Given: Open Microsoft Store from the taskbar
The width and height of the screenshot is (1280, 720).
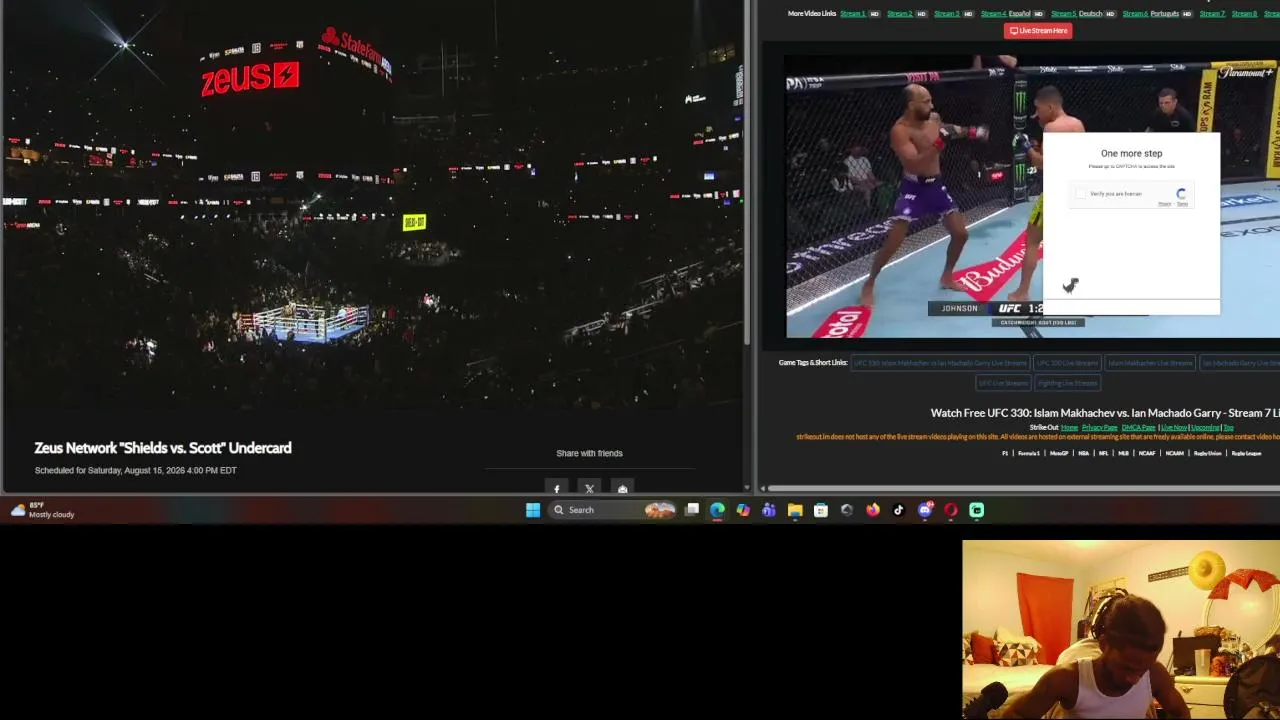Looking at the screenshot, I should 821,510.
